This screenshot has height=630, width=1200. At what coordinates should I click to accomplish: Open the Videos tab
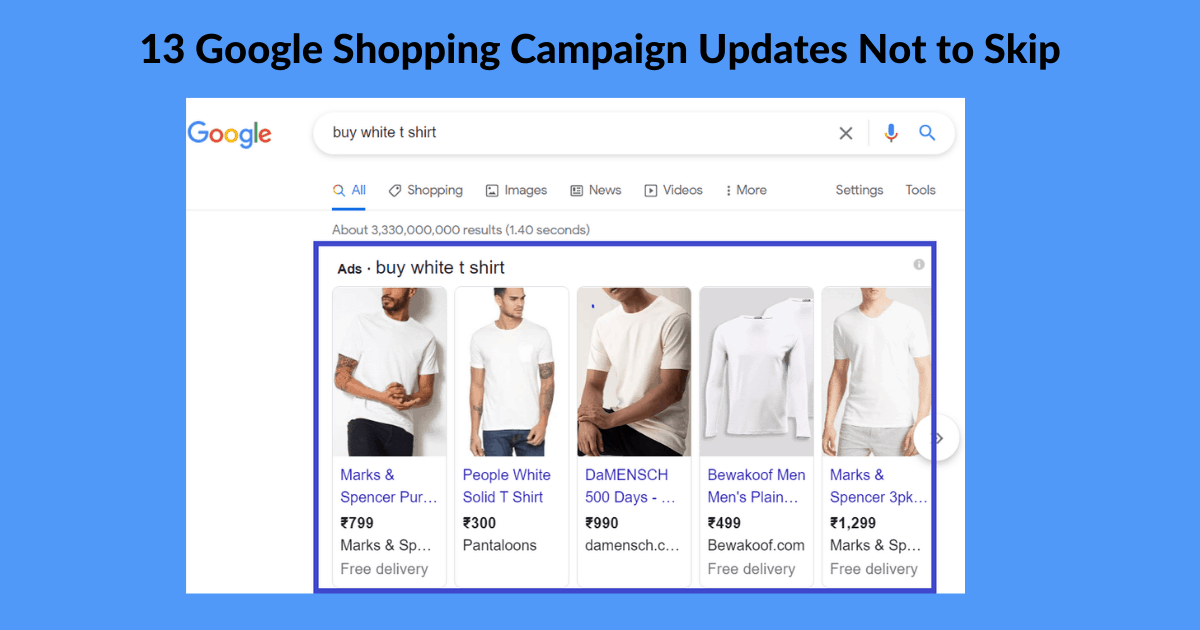coord(673,190)
